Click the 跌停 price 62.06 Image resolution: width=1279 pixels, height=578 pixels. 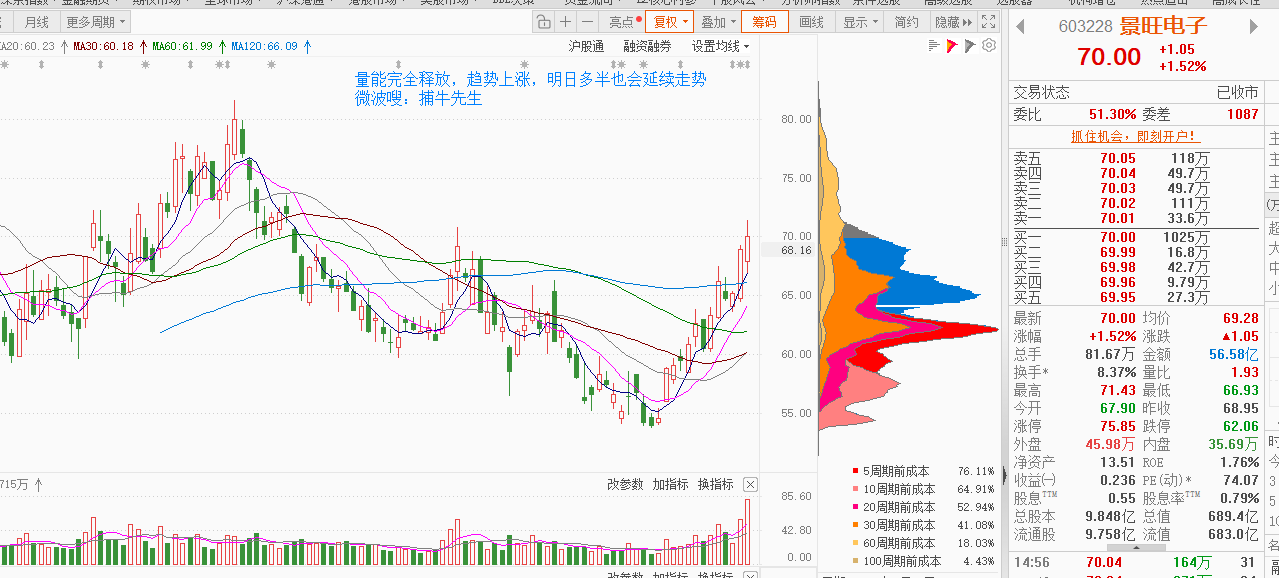pyautogui.click(x=1240, y=426)
